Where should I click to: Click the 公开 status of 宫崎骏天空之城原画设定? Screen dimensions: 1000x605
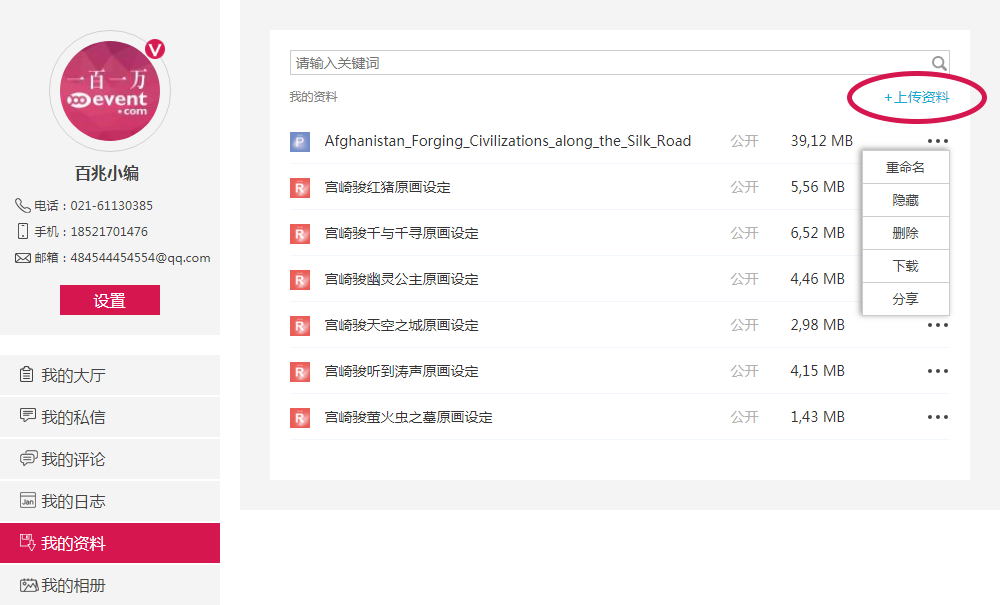[x=744, y=325]
